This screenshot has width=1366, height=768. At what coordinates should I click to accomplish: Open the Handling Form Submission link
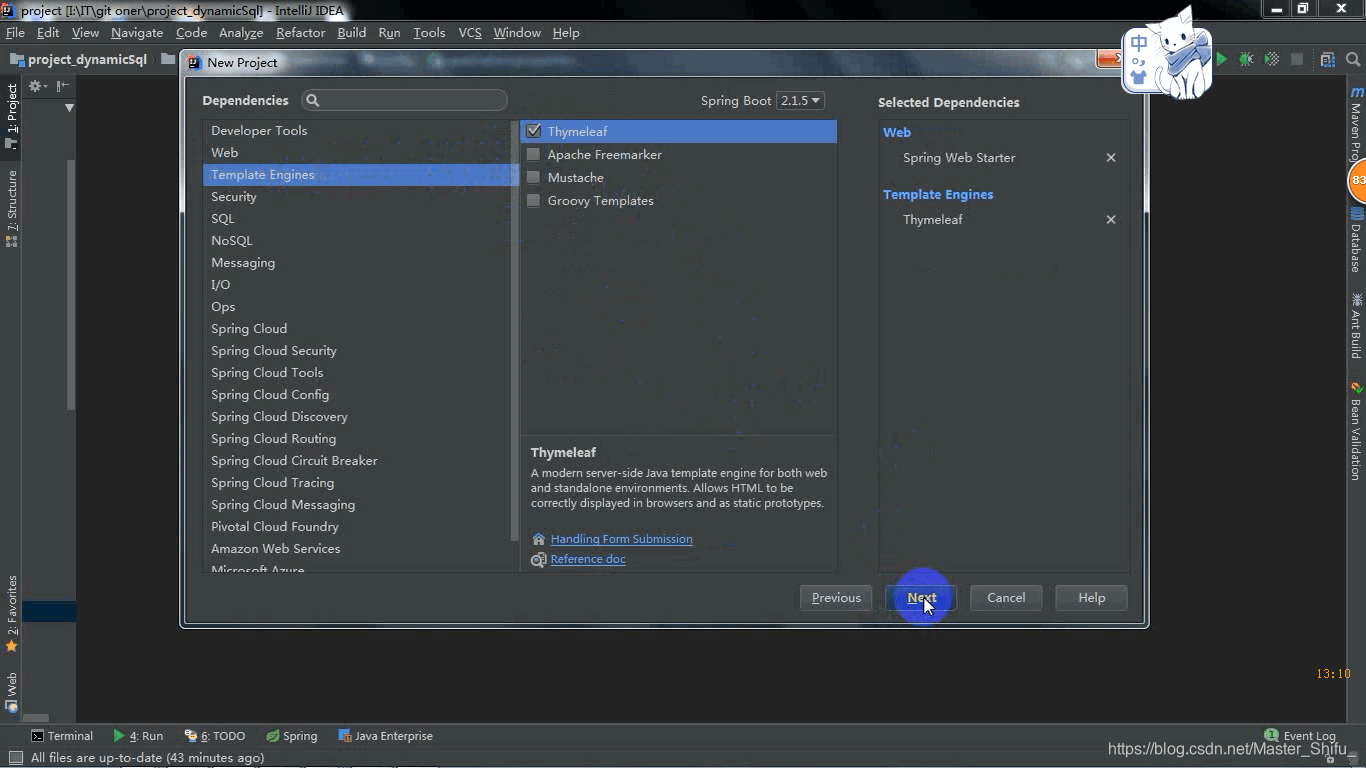(621, 539)
